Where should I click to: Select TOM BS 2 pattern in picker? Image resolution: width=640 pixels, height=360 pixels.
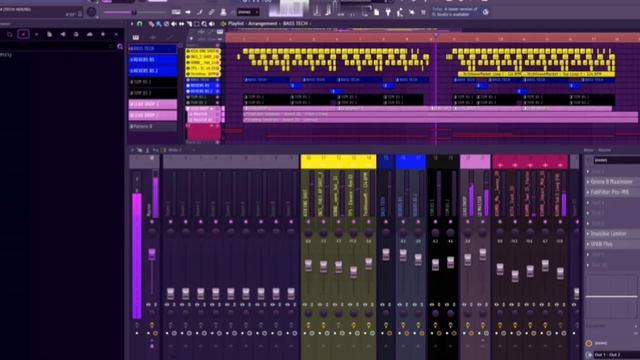coord(153,93)
